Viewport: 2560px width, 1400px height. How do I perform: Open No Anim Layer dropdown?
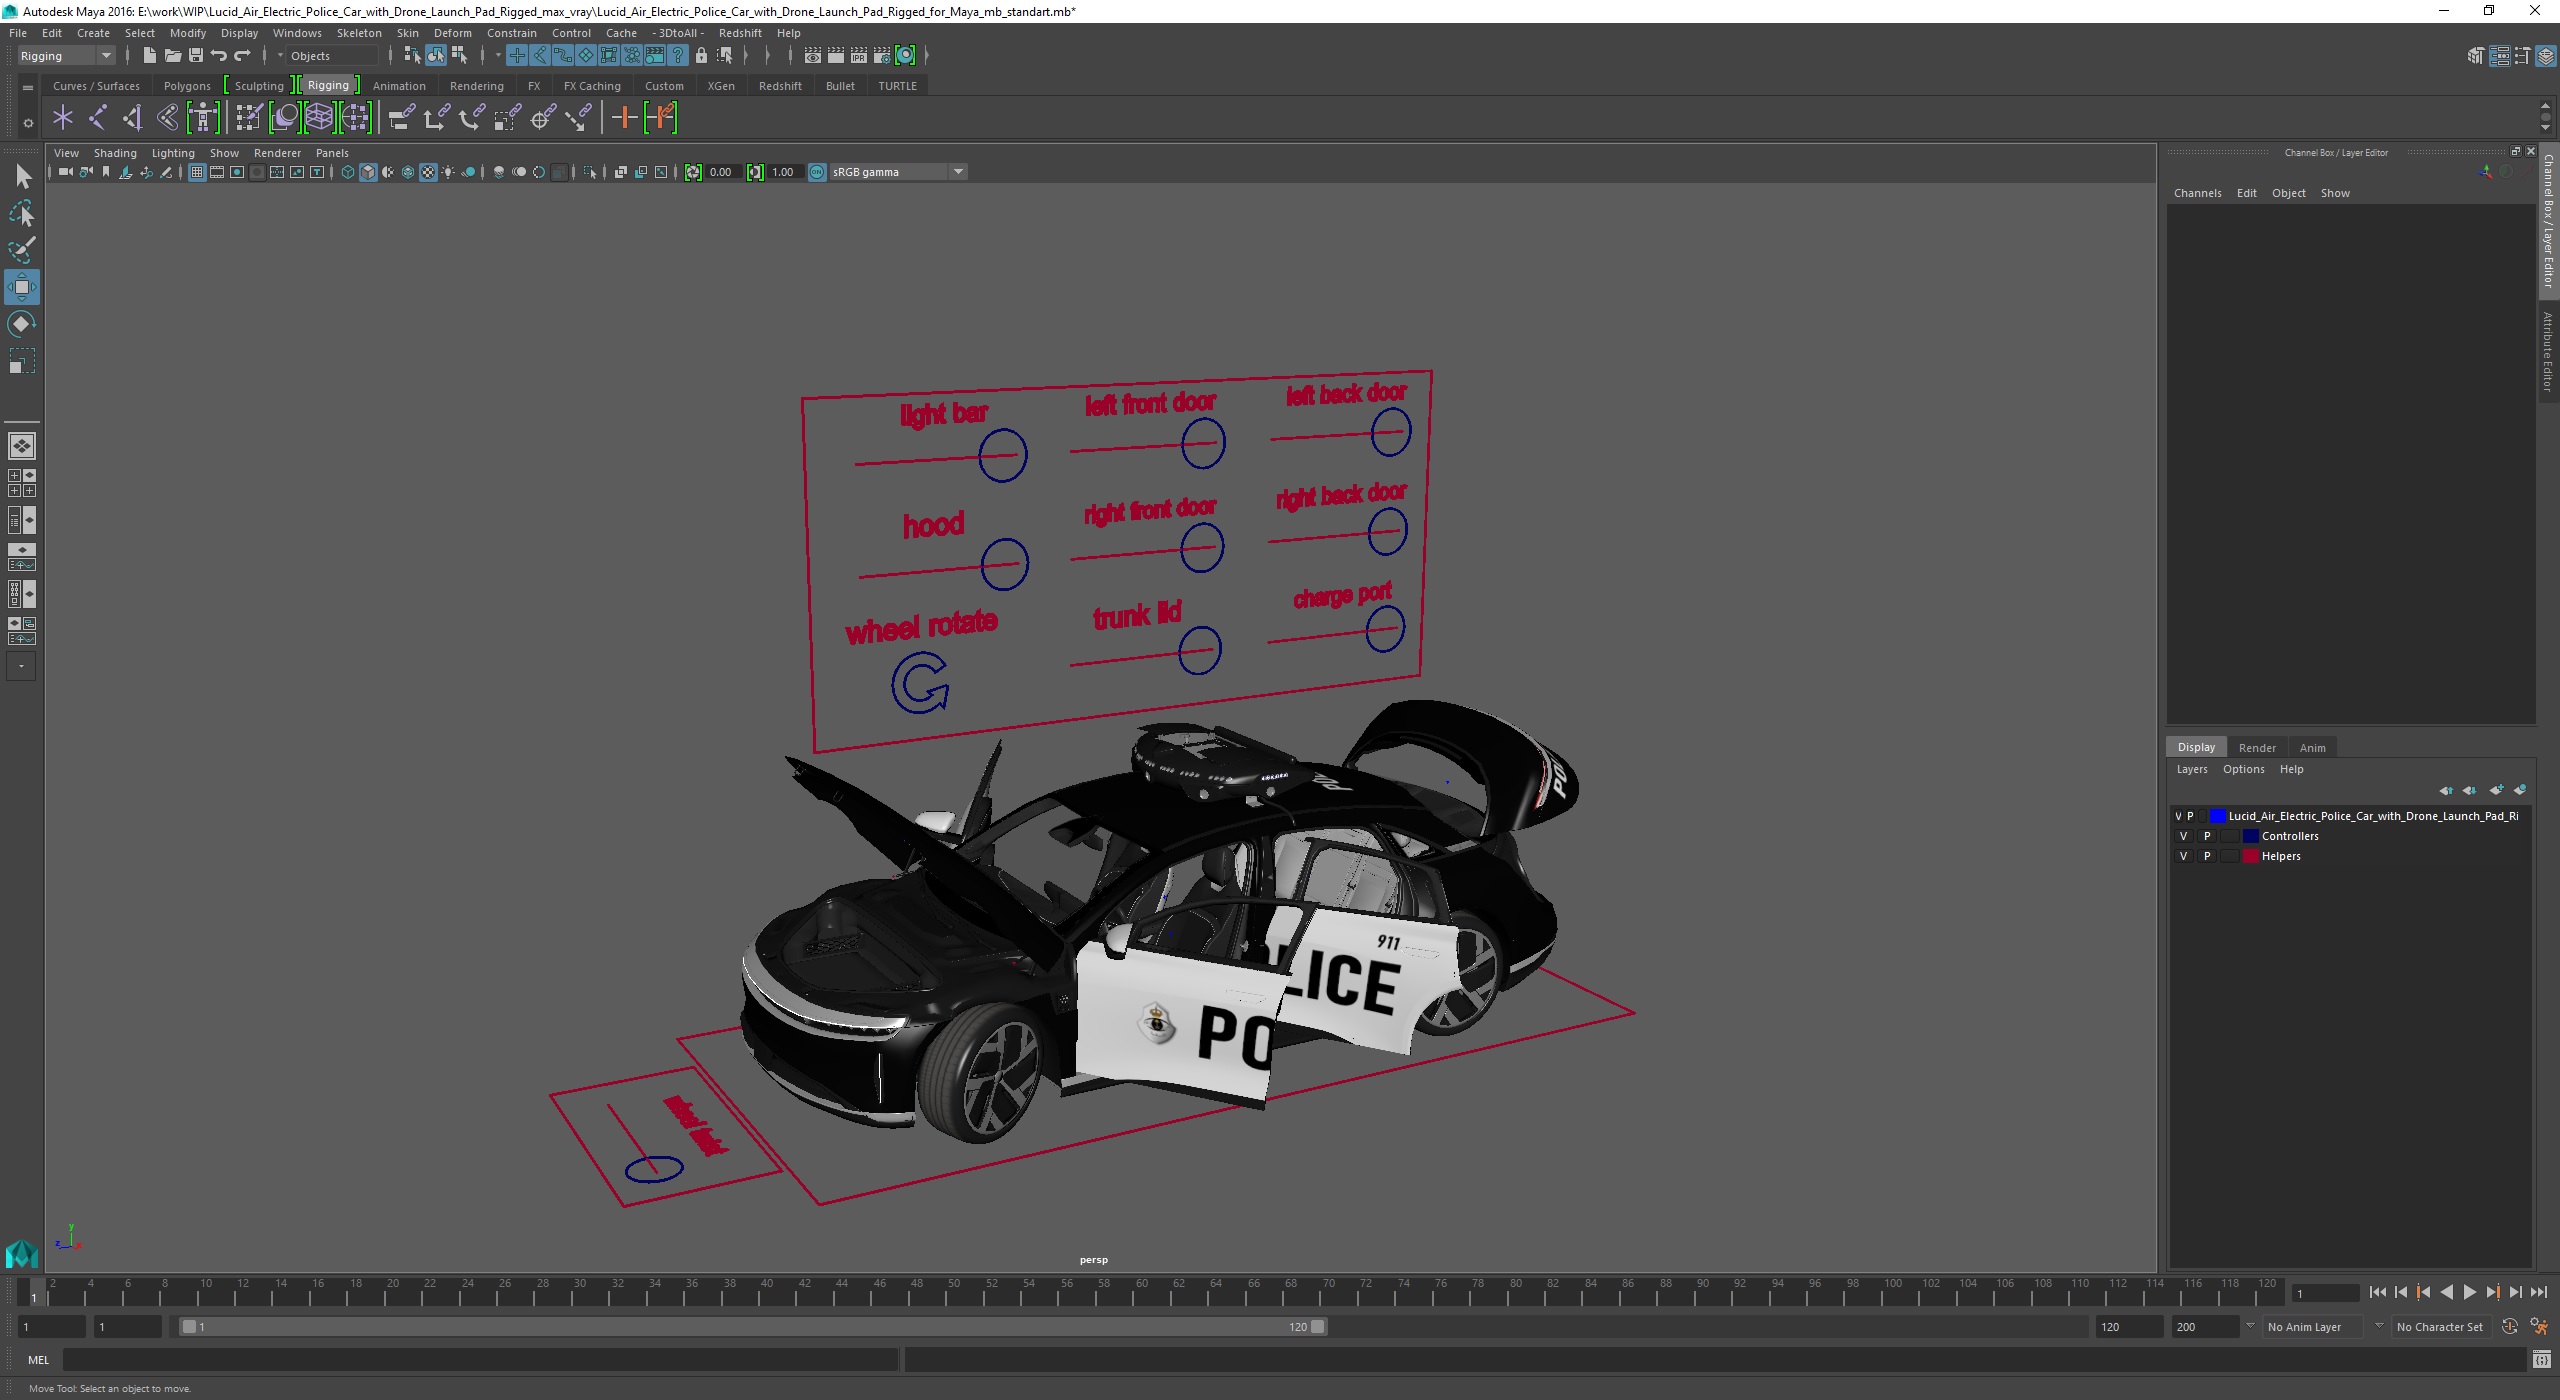point(2315,1327)
